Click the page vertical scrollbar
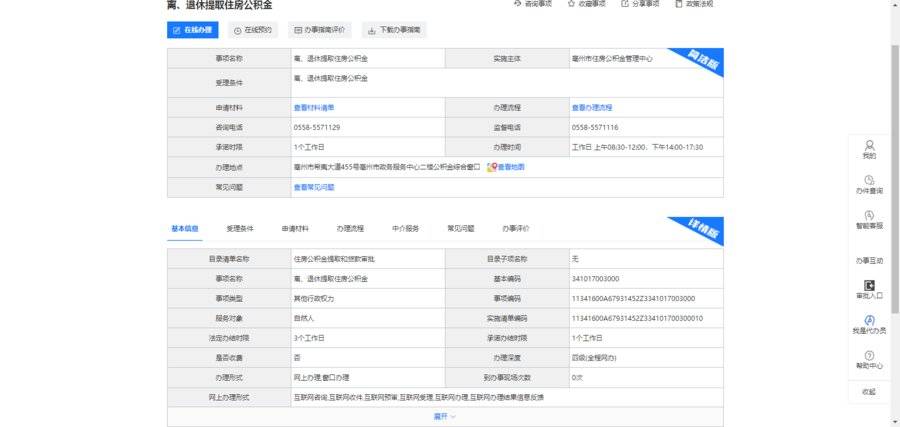The image size is (900, 427). pyautogui.click(x=895, y=178)
